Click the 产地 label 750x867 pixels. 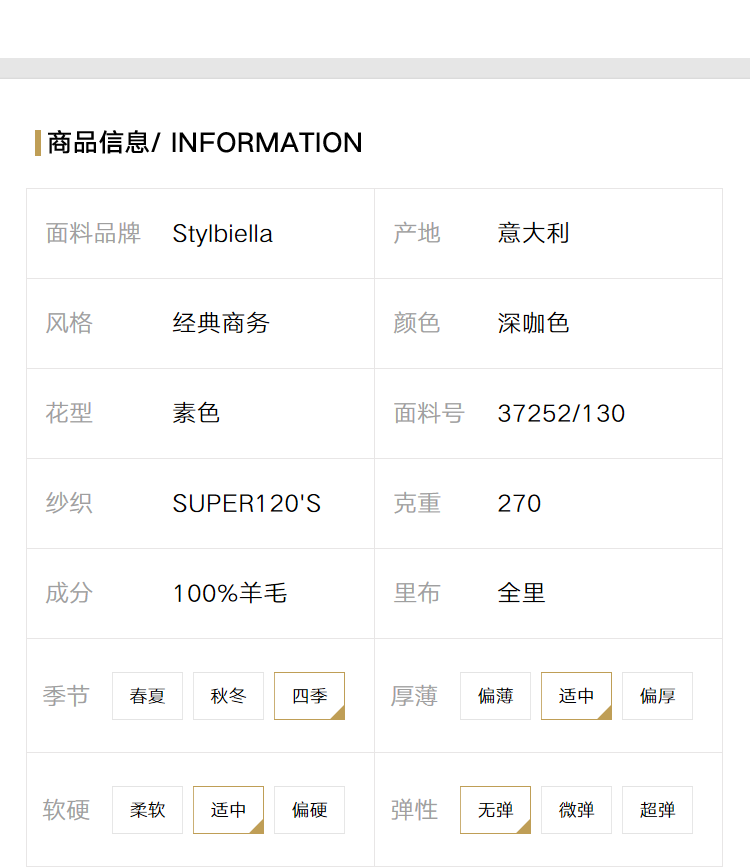417,233
